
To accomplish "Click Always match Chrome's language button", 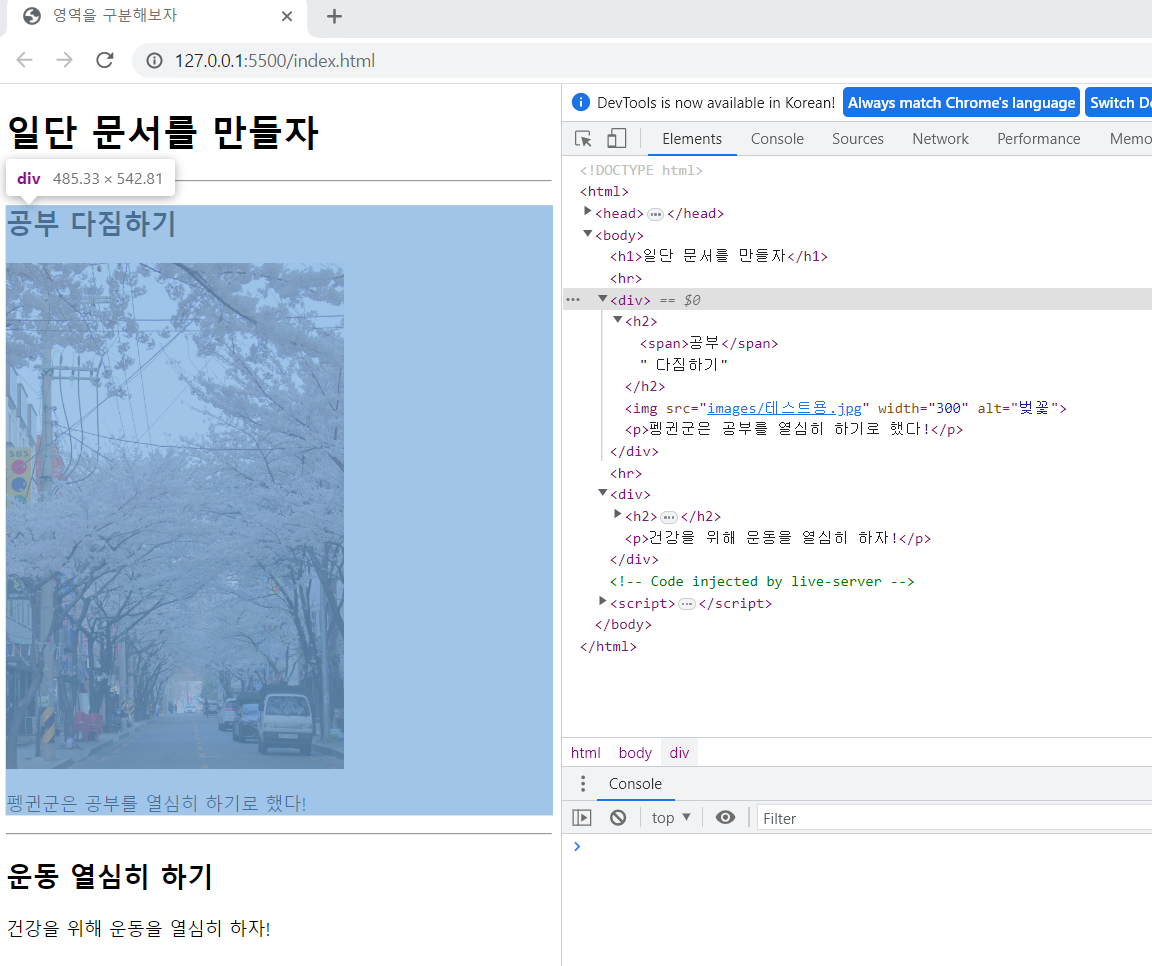I will [x=961, y=103].
